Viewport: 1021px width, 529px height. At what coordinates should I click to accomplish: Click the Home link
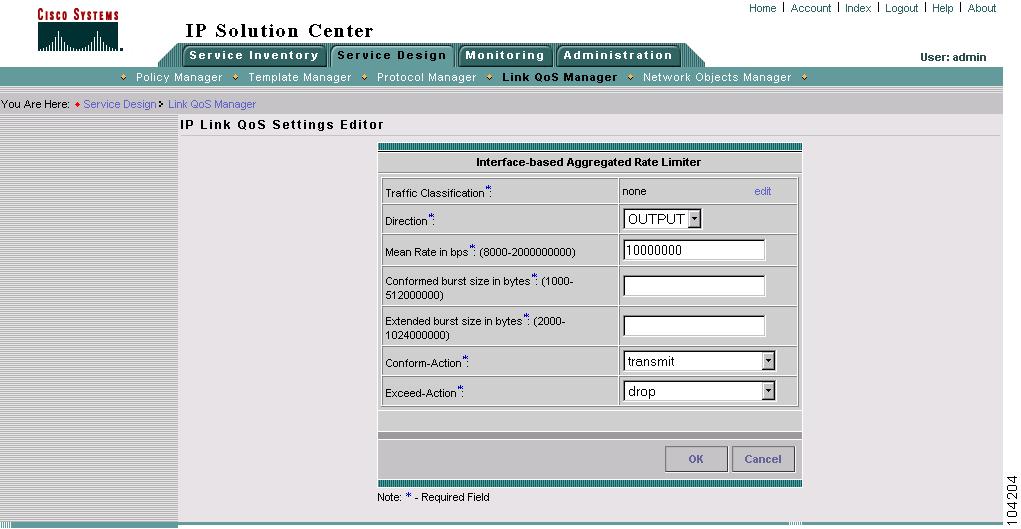click(762, 8)
